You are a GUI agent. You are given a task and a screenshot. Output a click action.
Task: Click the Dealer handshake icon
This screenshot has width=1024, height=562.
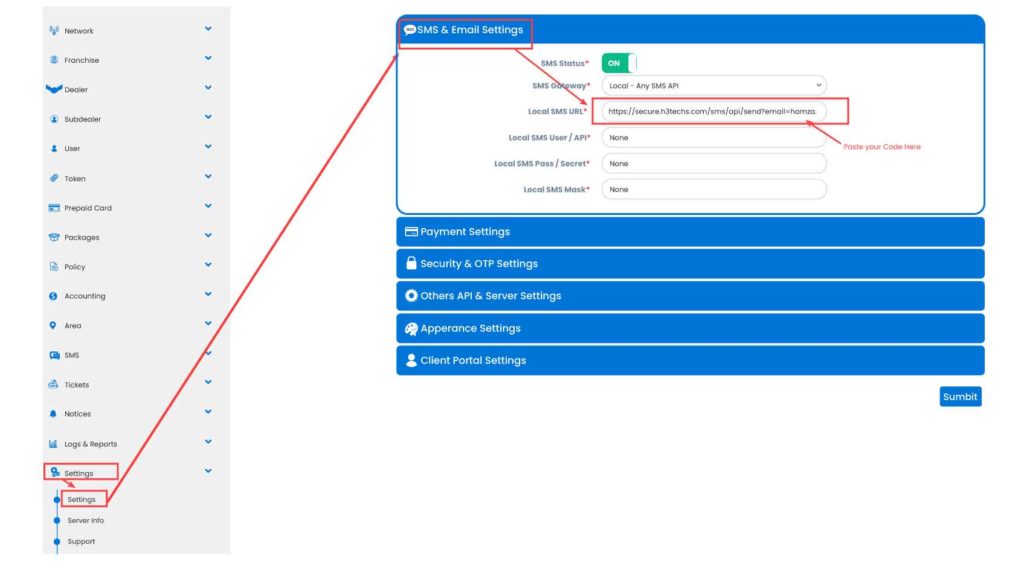pos(54,89)
